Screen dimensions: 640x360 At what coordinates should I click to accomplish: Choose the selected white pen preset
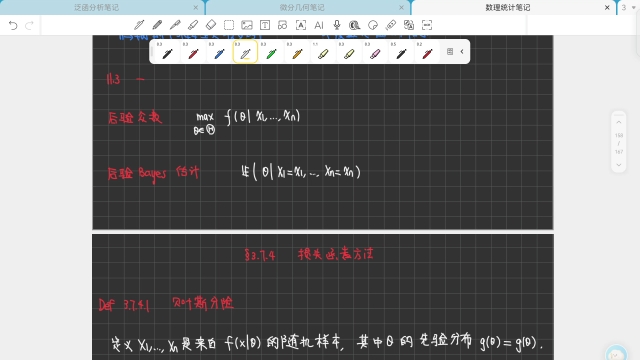[245, 52]
